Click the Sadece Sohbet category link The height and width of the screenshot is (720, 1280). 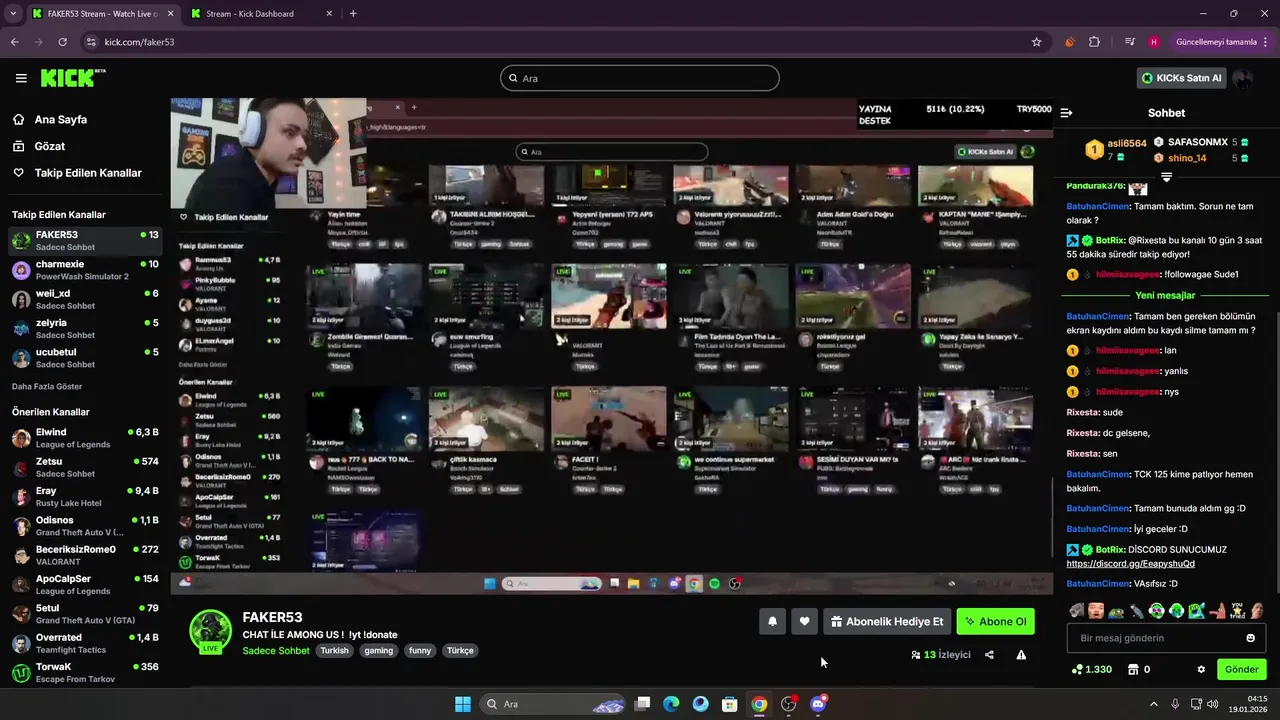(276, 651)
